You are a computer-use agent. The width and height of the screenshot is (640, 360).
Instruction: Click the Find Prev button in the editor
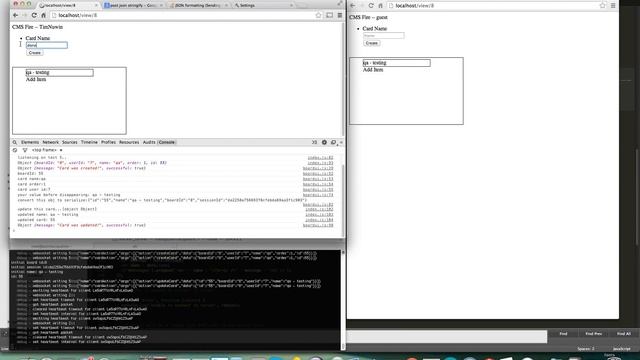coord(593,334)
